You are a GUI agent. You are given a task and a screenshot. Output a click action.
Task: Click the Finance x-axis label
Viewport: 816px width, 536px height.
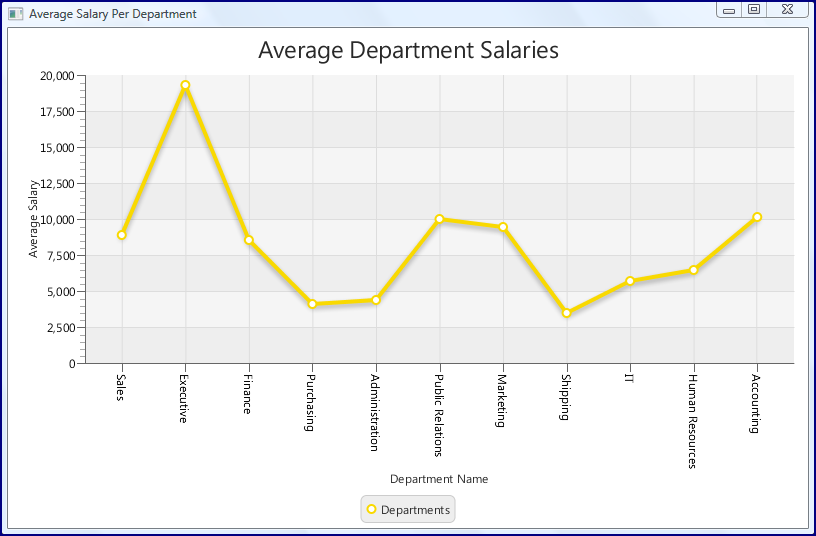click(x=247, y=394)
